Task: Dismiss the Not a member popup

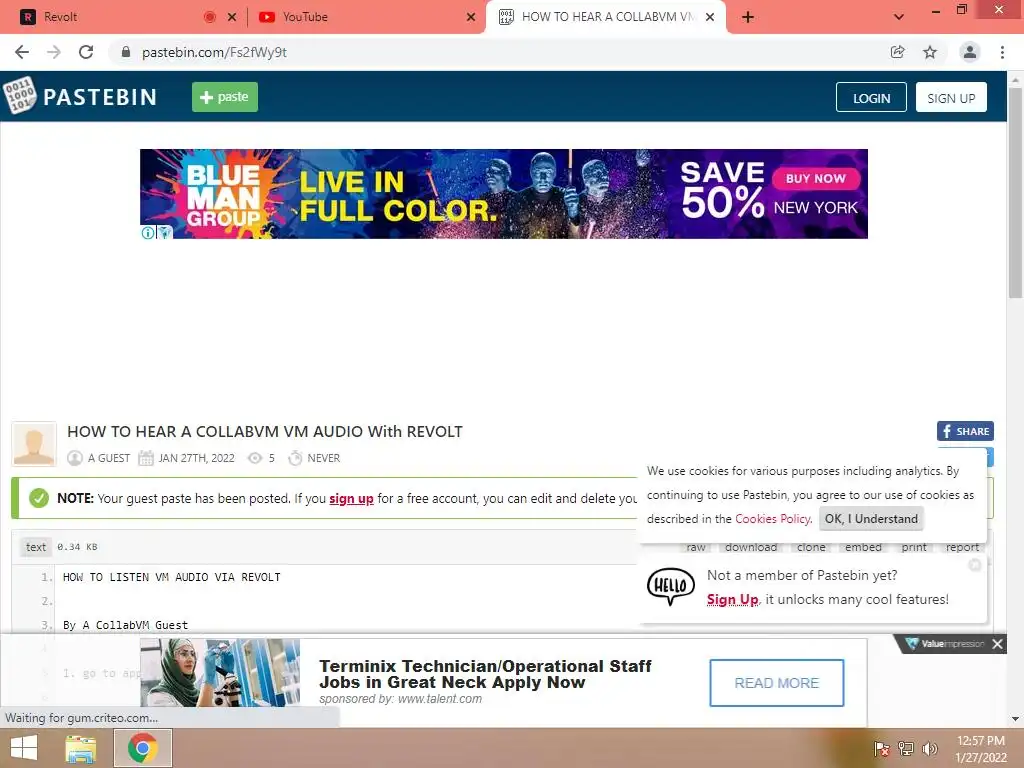Action: 974,565
